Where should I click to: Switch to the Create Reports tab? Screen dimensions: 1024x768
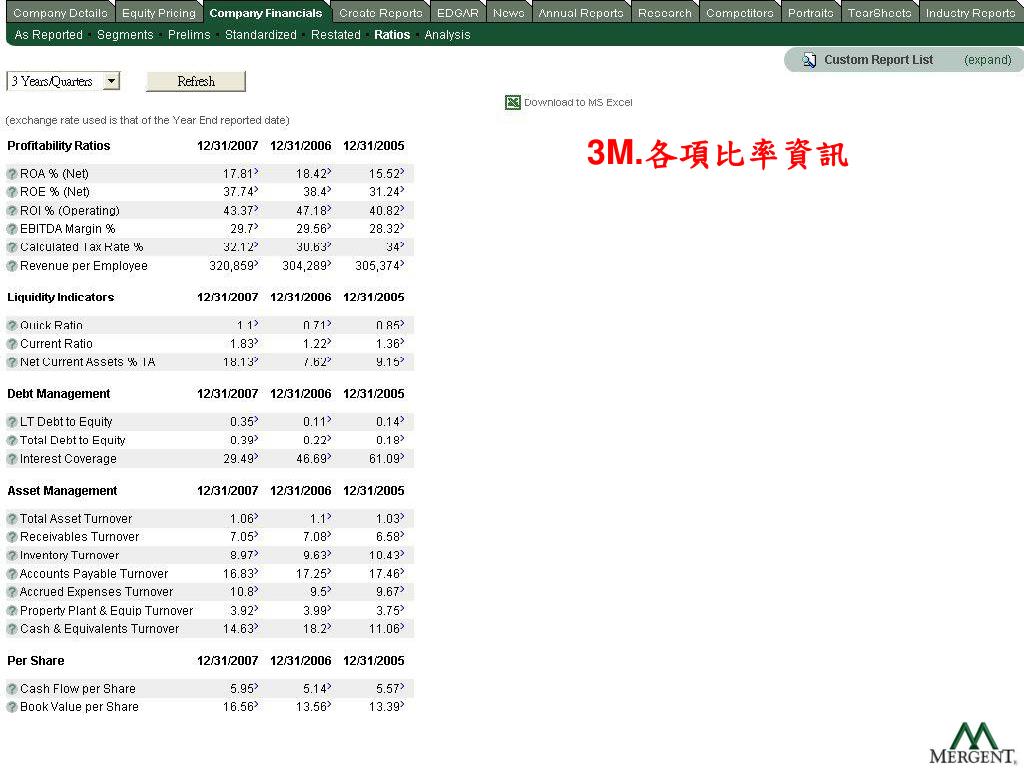pos(381,13)
